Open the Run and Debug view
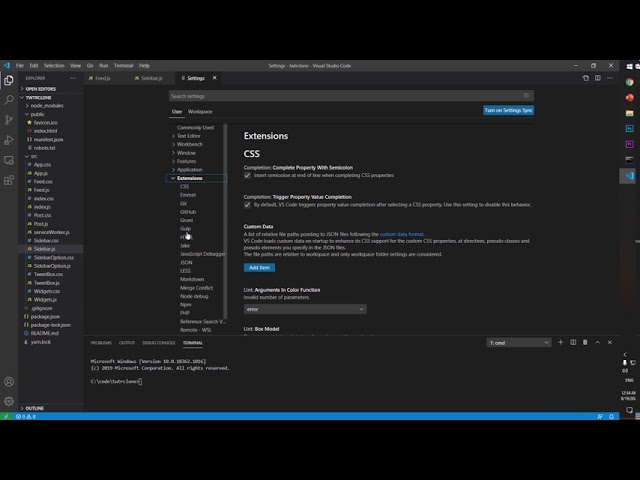The image size is (640, 480). point(9,140)
